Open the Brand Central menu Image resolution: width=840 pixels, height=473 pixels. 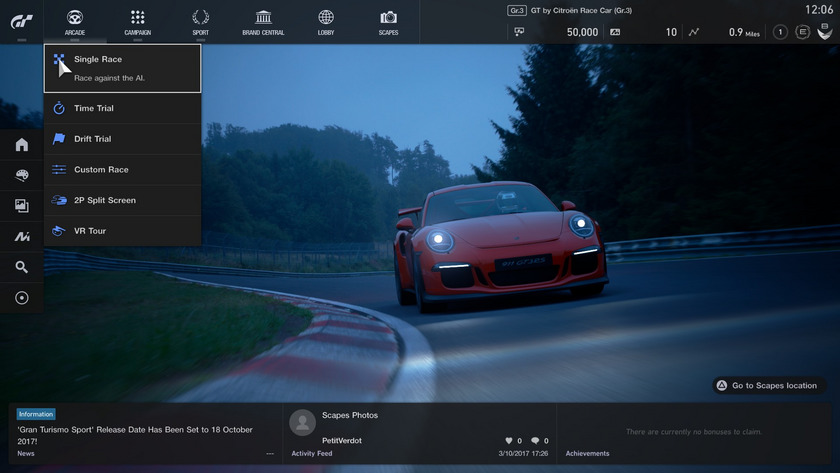click(263, 22)
